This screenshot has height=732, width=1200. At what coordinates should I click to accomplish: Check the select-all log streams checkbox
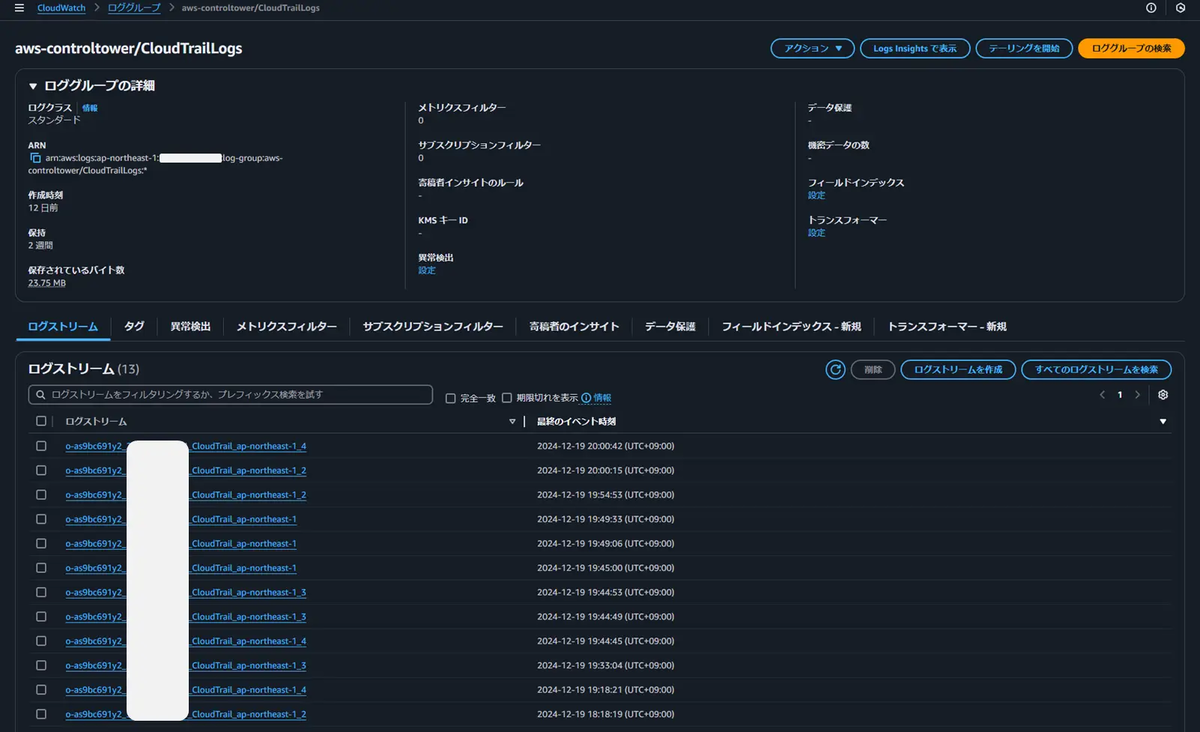tap(41, 421)
